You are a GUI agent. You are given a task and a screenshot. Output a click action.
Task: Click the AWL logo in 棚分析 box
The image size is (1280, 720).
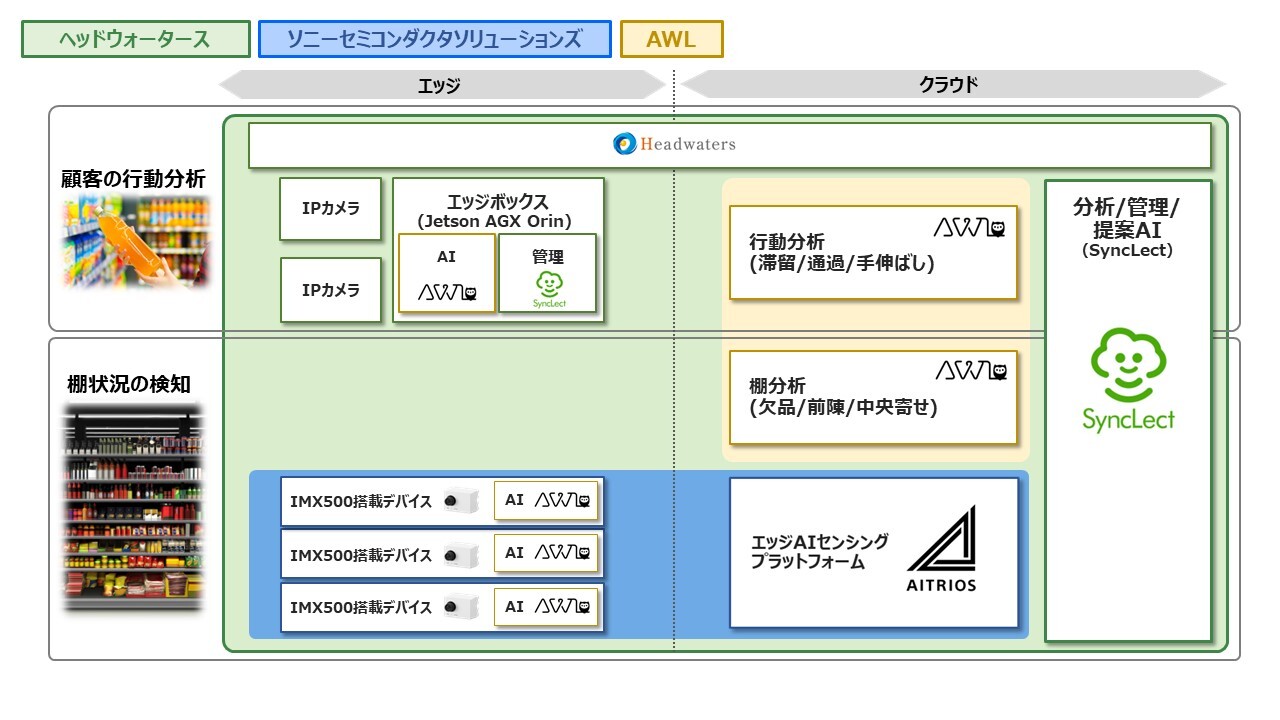[x=970, y=371]
